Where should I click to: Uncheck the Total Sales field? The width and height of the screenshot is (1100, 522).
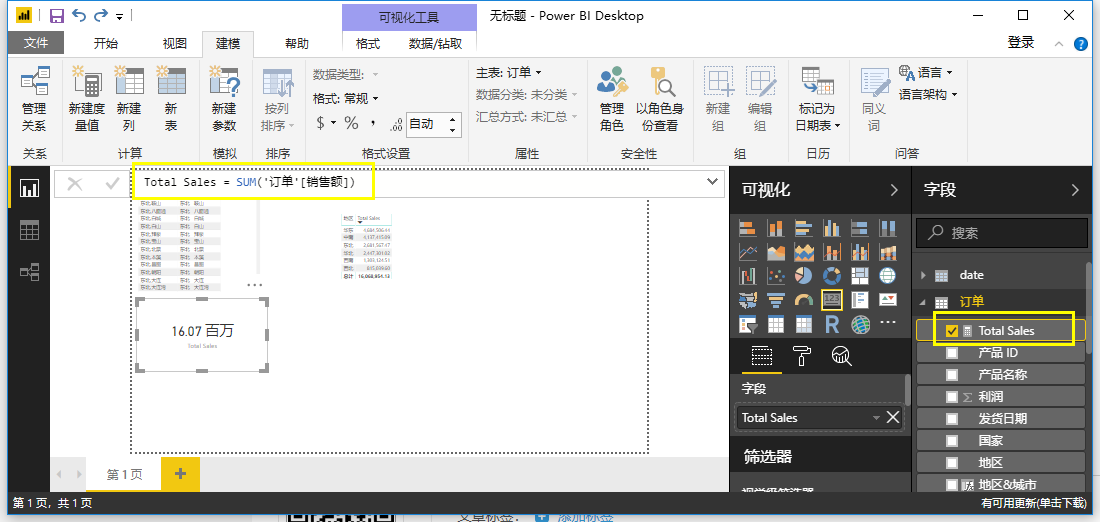(952, 330)
